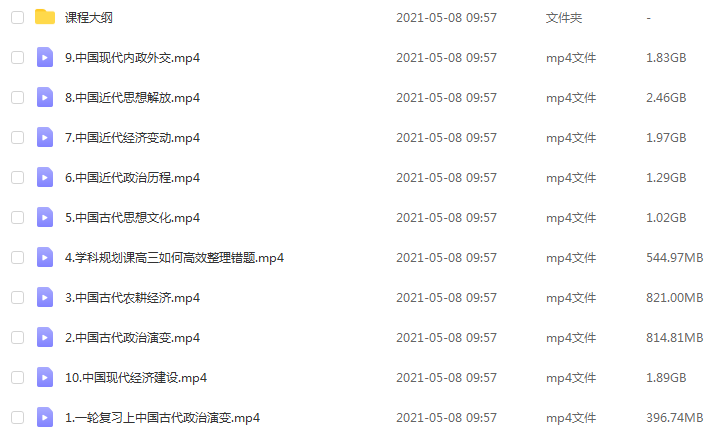
Task: Click the video icon for 8.中国近代思想解放.mp4
Action: click(x=45, y=97)
